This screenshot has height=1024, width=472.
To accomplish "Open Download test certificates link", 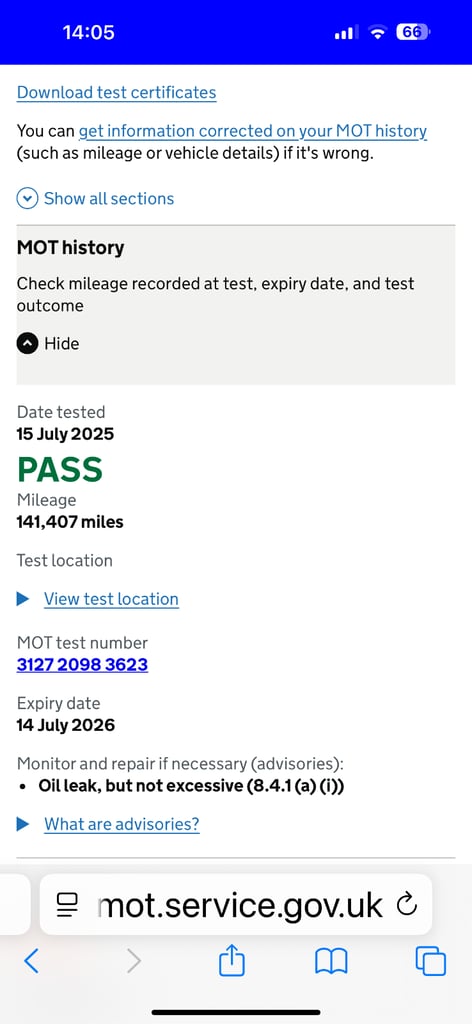I will [116, 92].
